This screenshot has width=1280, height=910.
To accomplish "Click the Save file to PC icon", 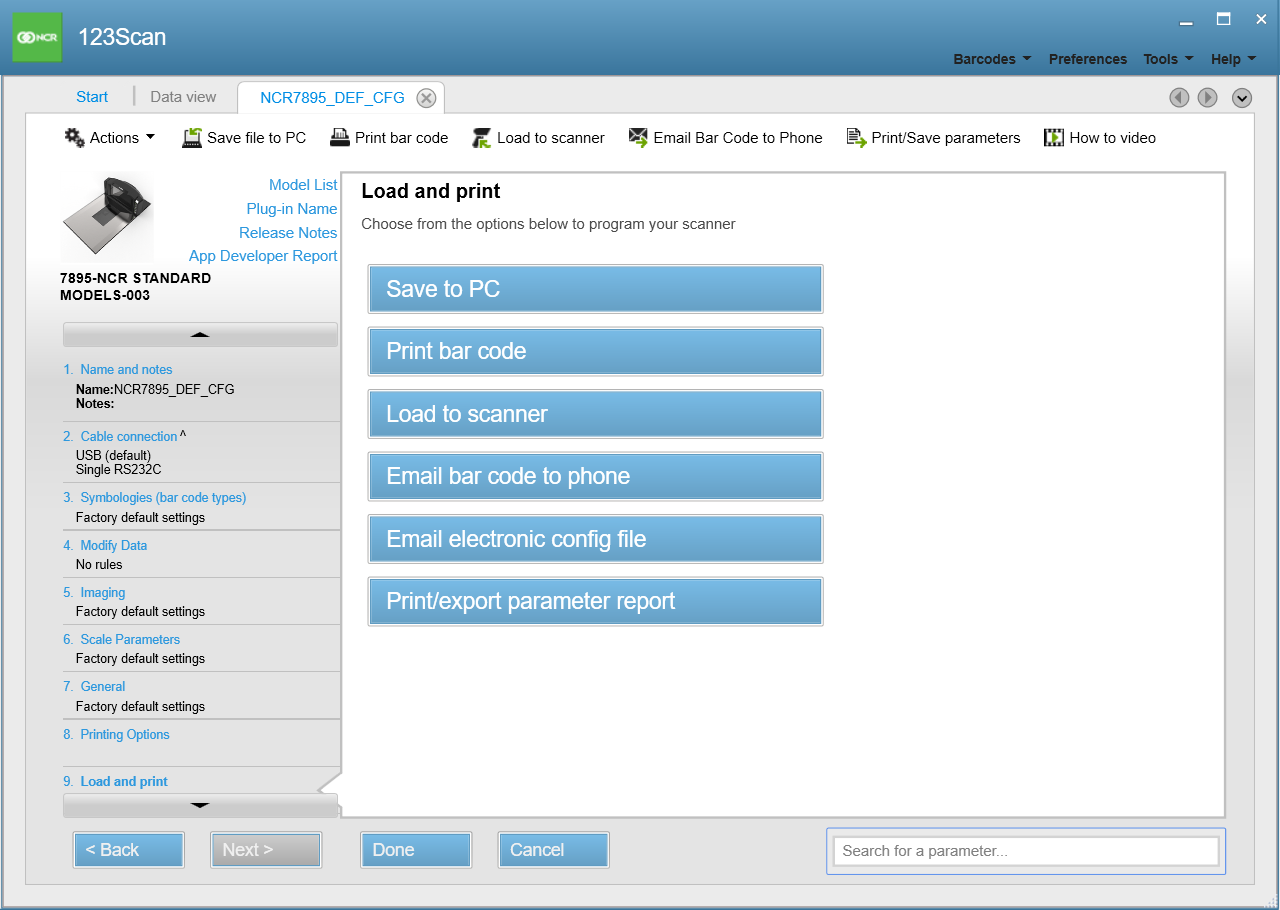I will point(192,138).
